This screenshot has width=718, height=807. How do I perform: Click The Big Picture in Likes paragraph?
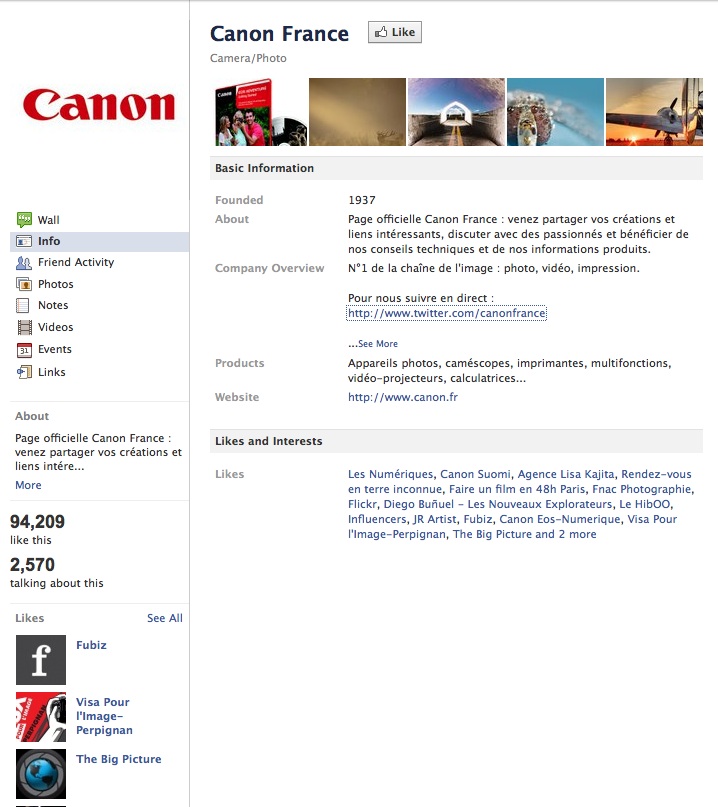pyautogui.click(x=492, y=534)
